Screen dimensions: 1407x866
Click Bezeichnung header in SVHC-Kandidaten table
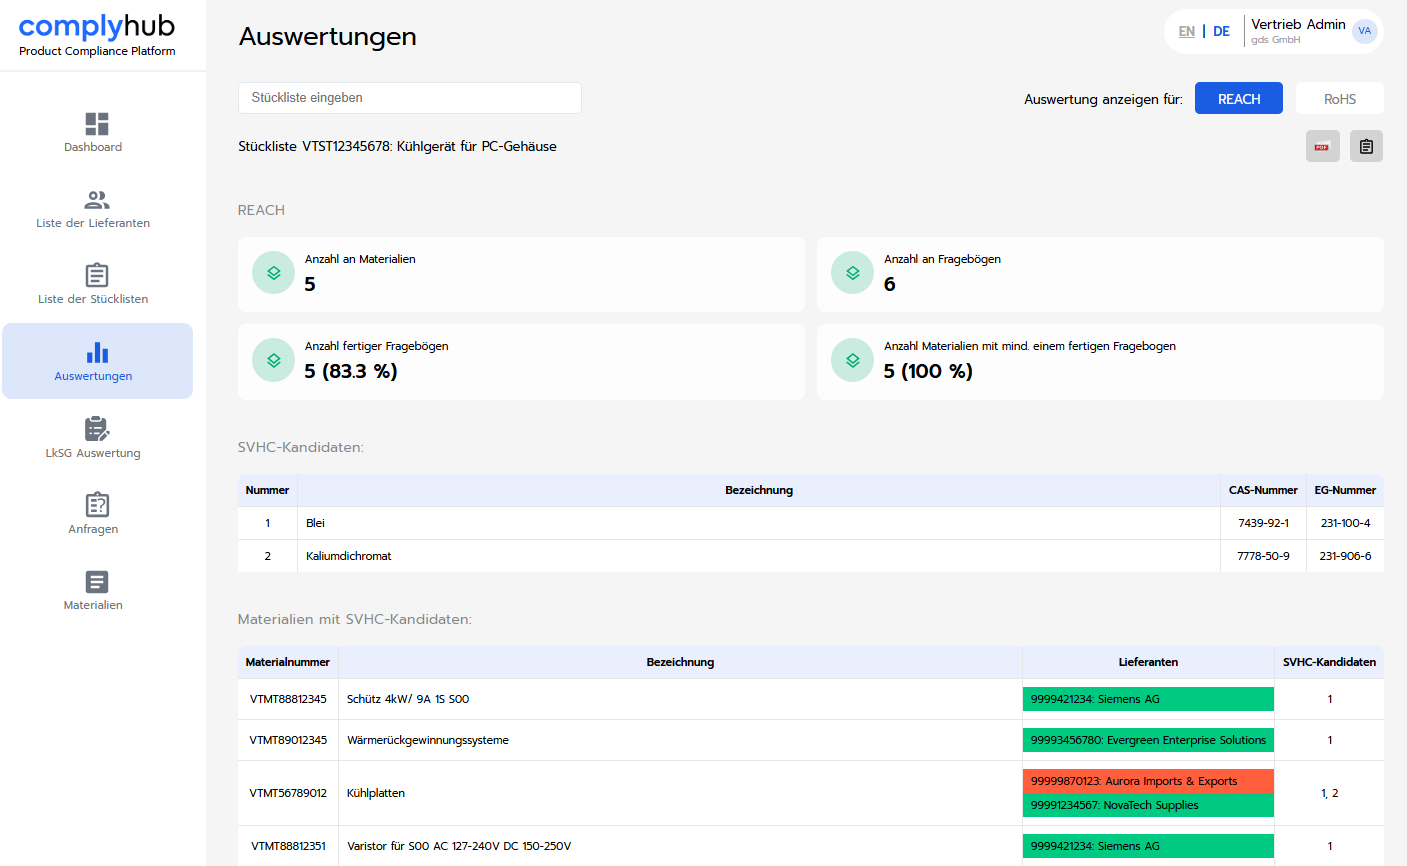[759, 490]
